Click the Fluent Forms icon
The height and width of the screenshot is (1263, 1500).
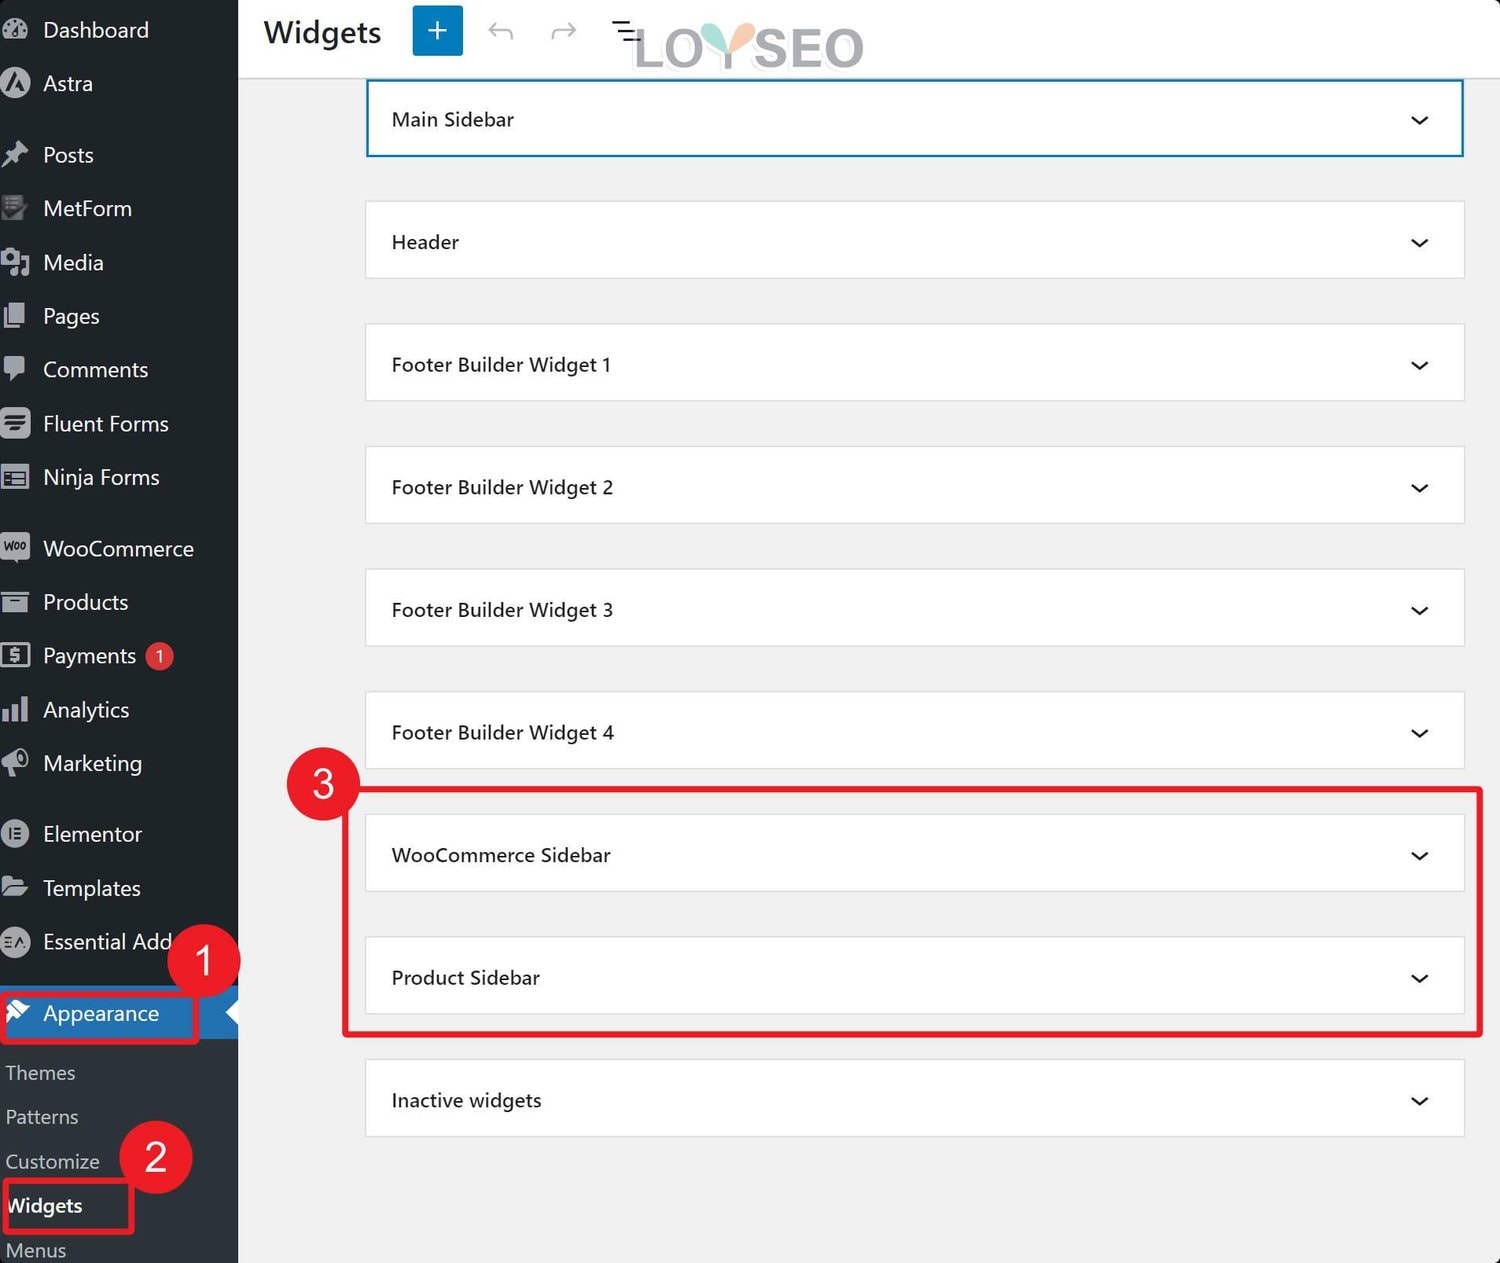click(x=14, y=423)
